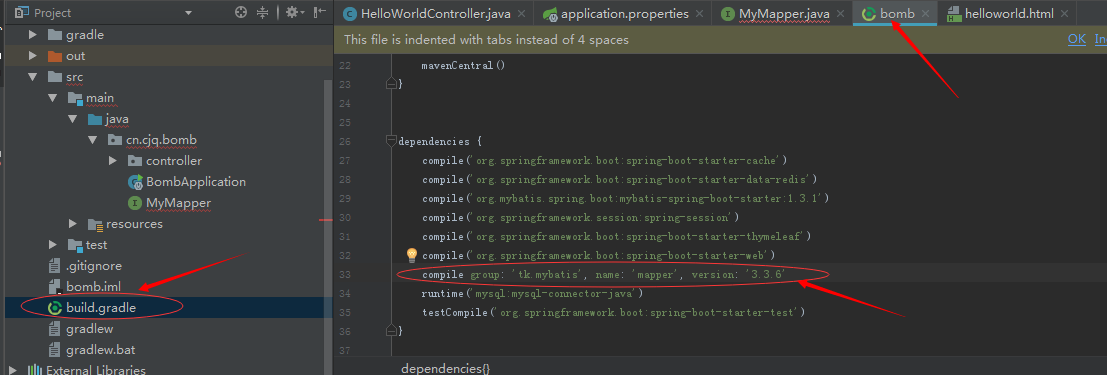Click the gradle folder icon
The width and height of the screenshot is (1107, 375).
click(x=54, y=35)
